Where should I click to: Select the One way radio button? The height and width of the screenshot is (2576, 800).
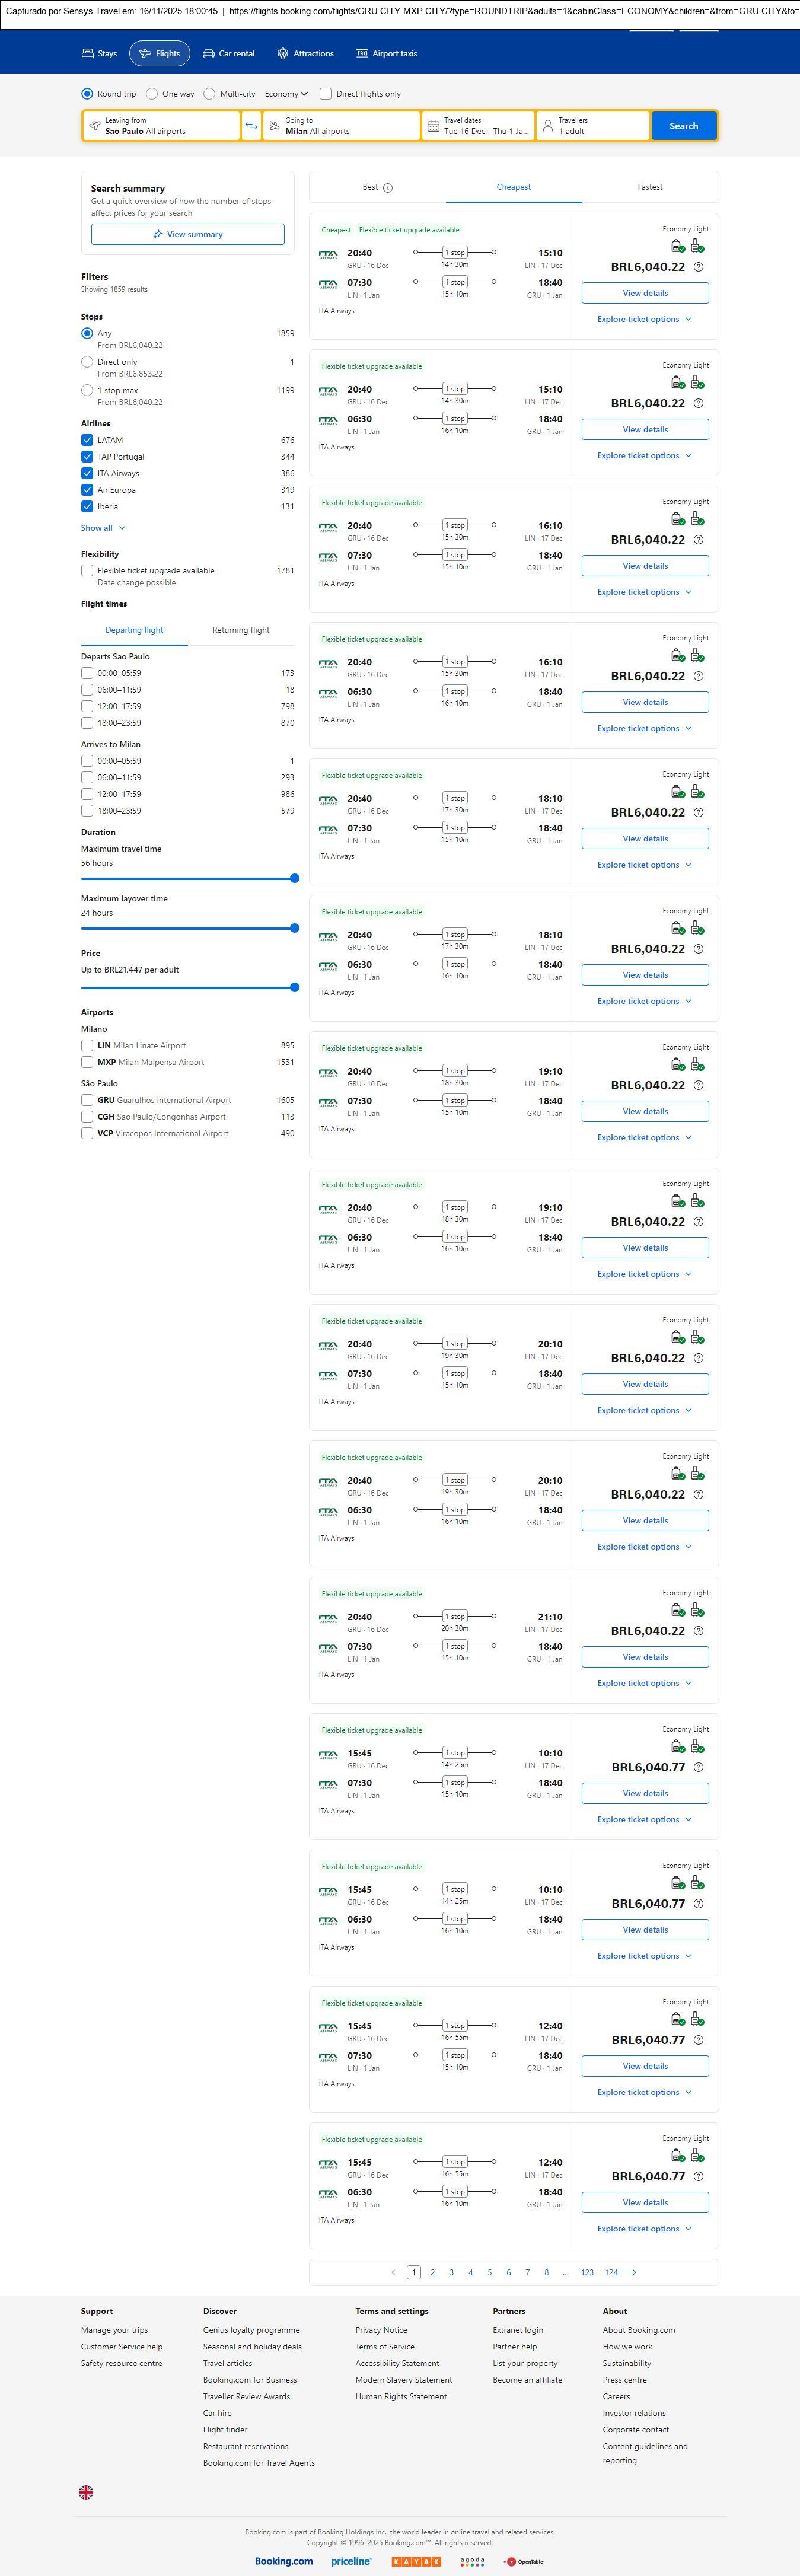[x=152, y=94]
